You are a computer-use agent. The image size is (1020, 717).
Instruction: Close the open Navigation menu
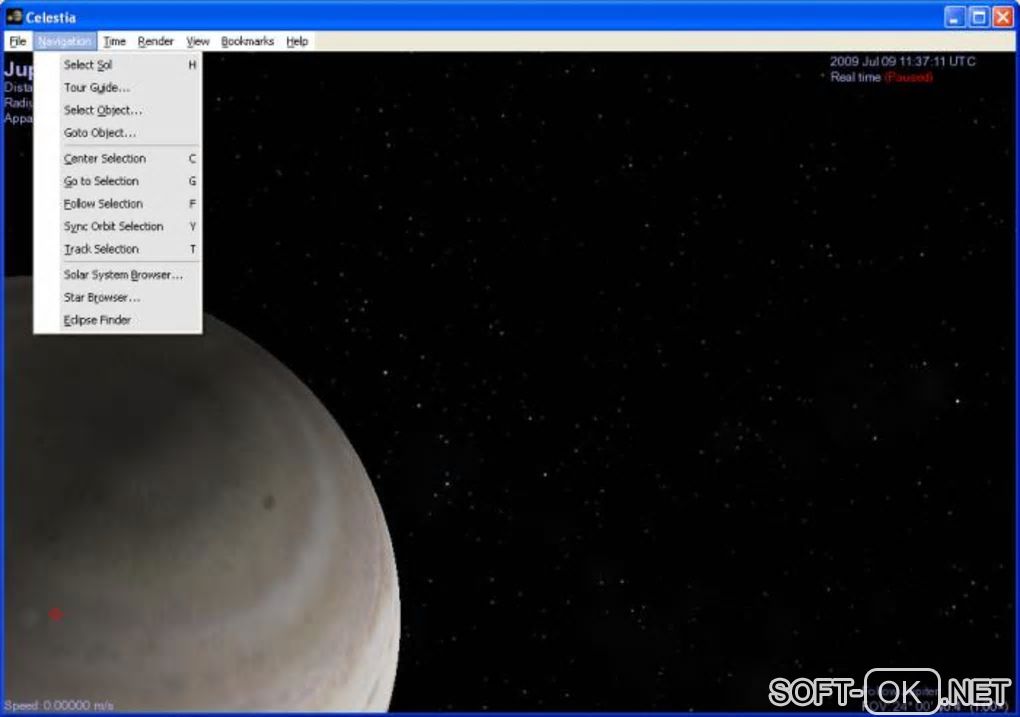pos(65,41)
